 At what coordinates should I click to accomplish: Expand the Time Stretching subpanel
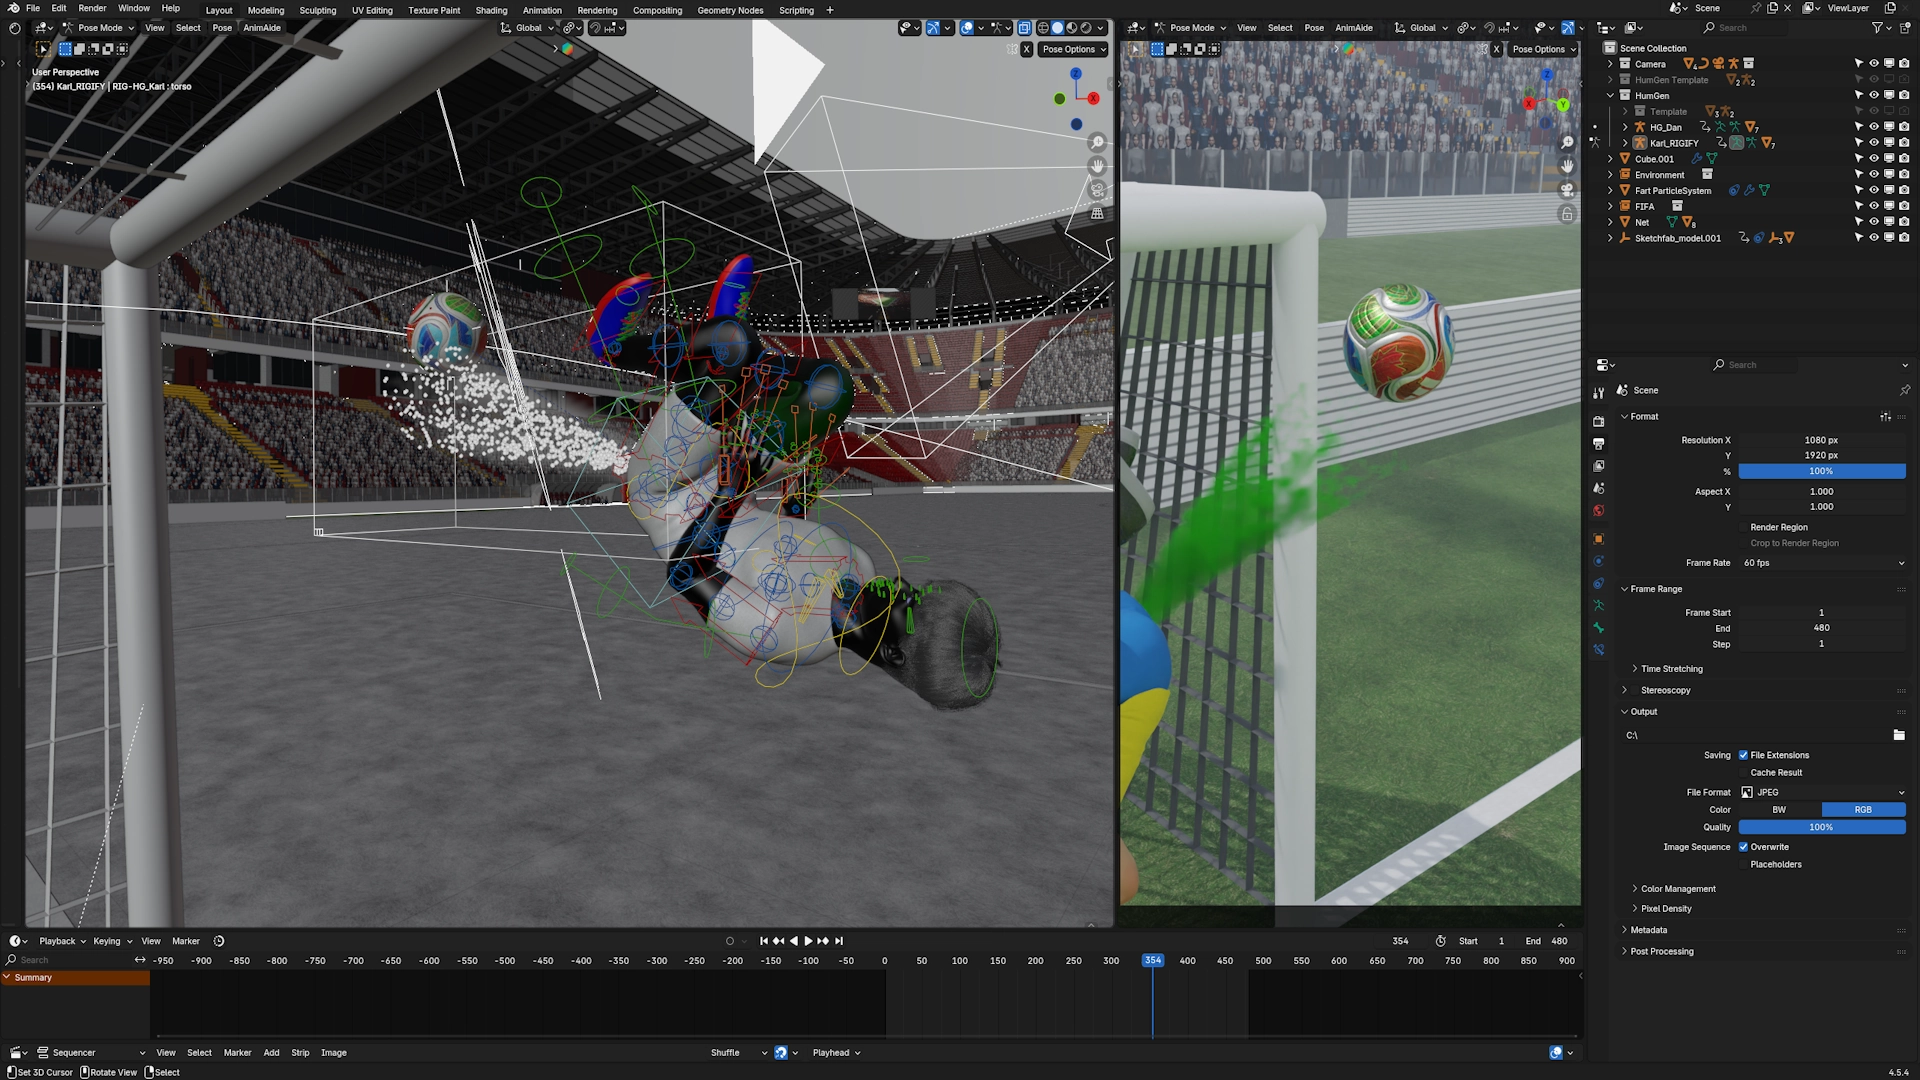[x=1671, y=669]
